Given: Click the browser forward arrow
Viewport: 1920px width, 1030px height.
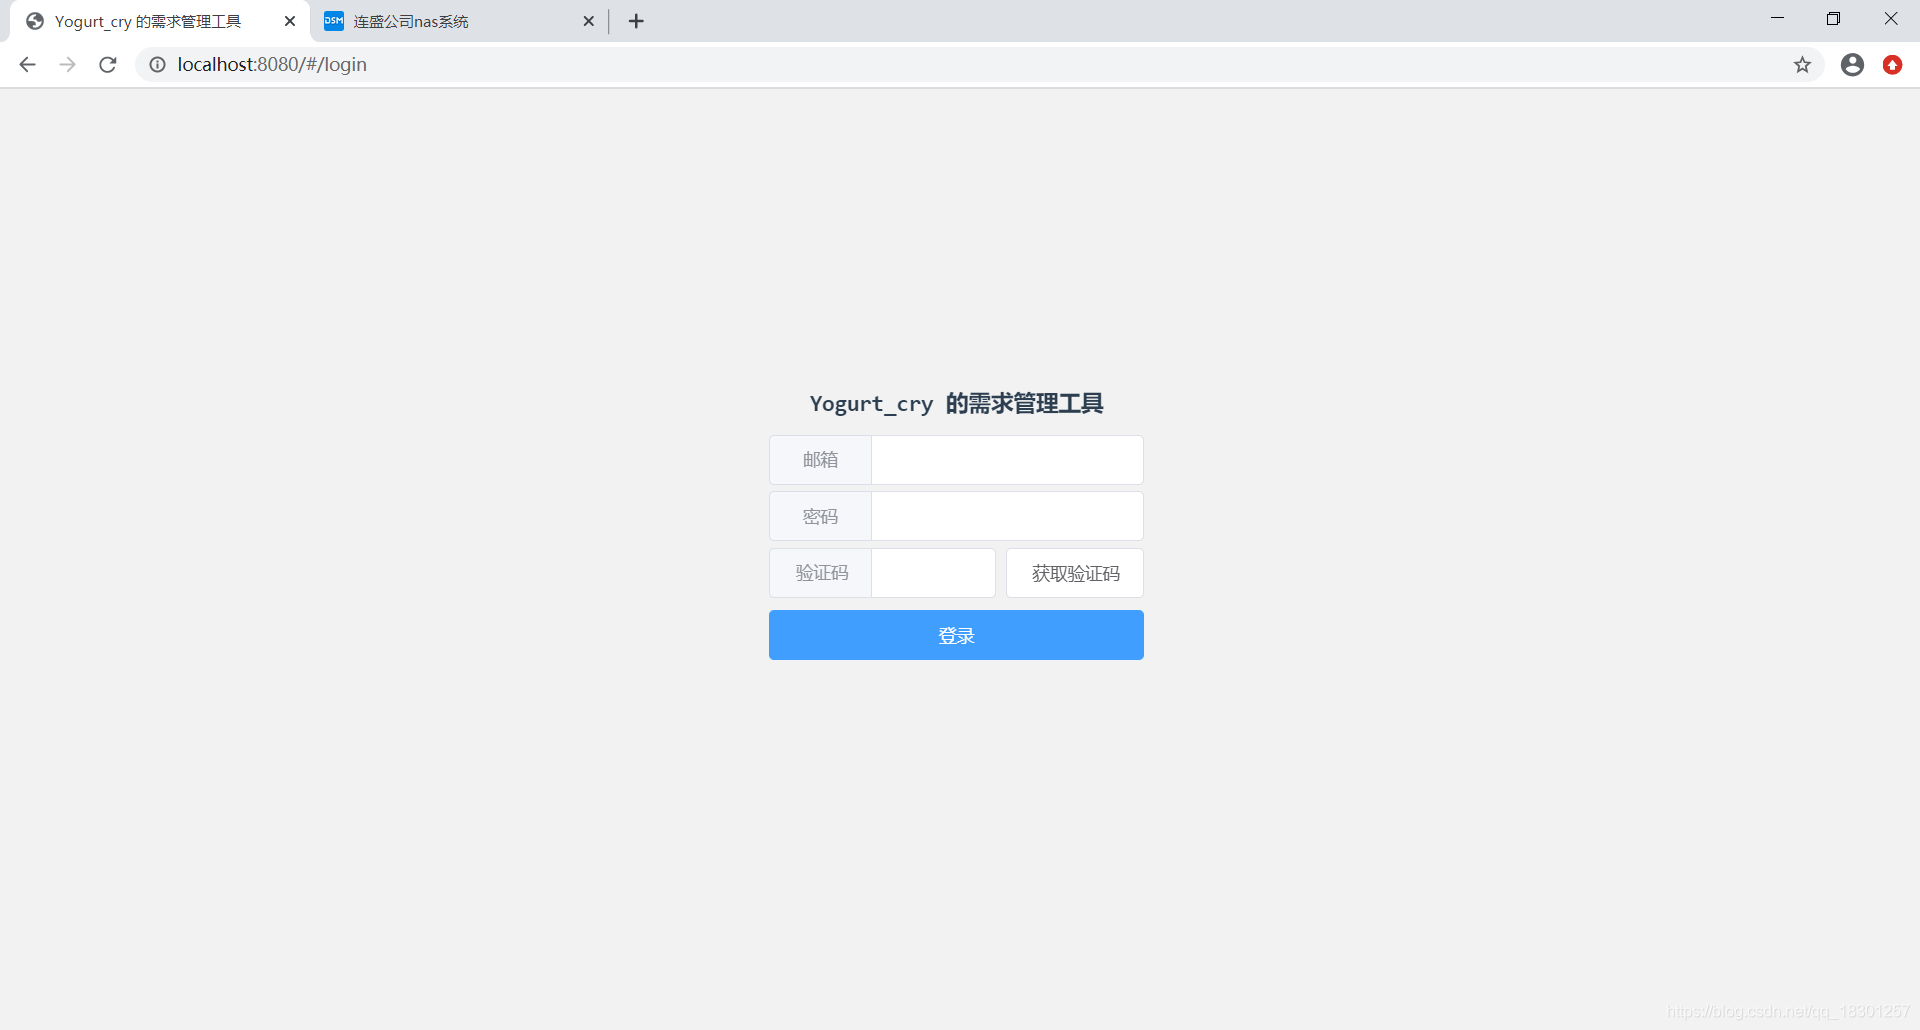Looking at the screenshot, I should pos(67,65).
